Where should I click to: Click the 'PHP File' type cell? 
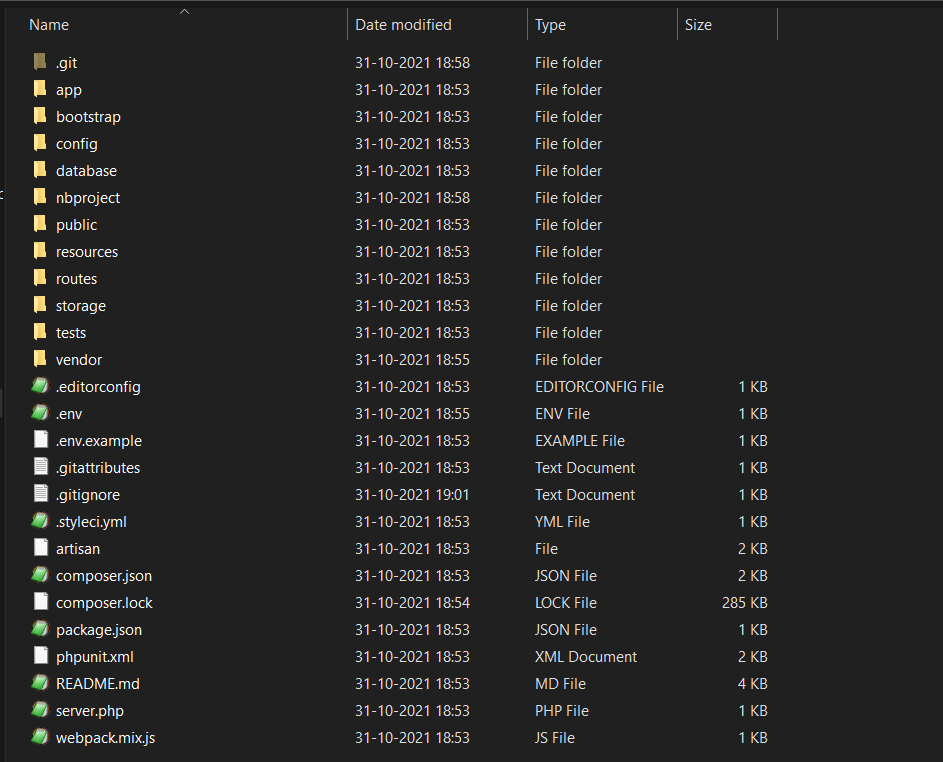(x=561, y=711)
